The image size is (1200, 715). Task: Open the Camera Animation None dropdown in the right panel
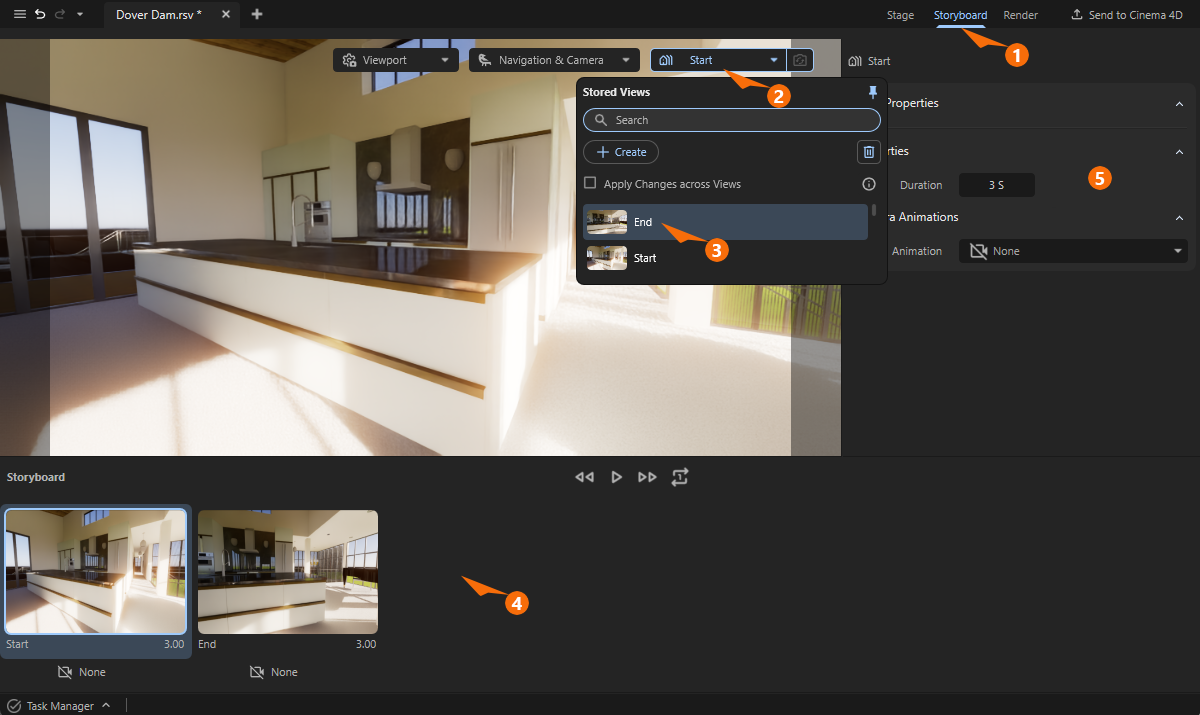point(1072,251)
